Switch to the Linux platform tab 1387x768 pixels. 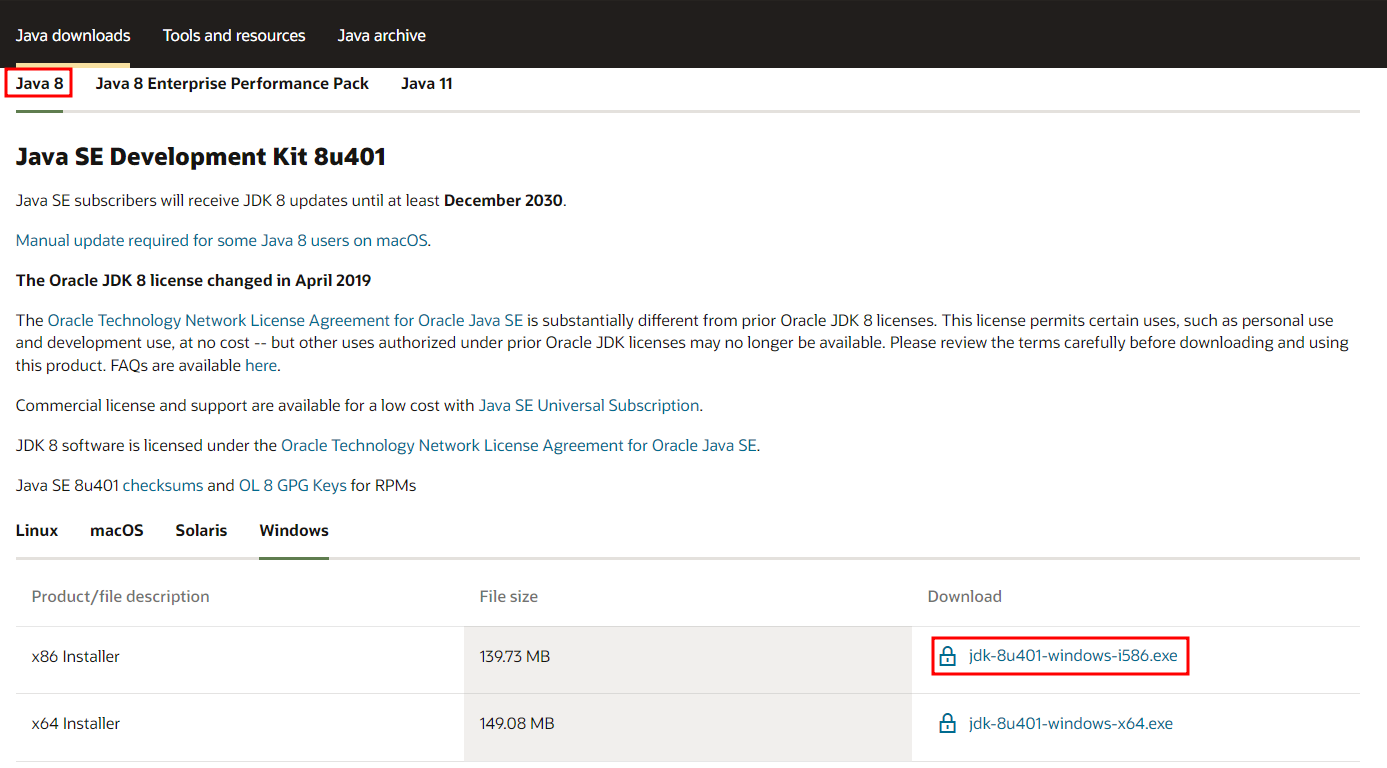(37, 530)
